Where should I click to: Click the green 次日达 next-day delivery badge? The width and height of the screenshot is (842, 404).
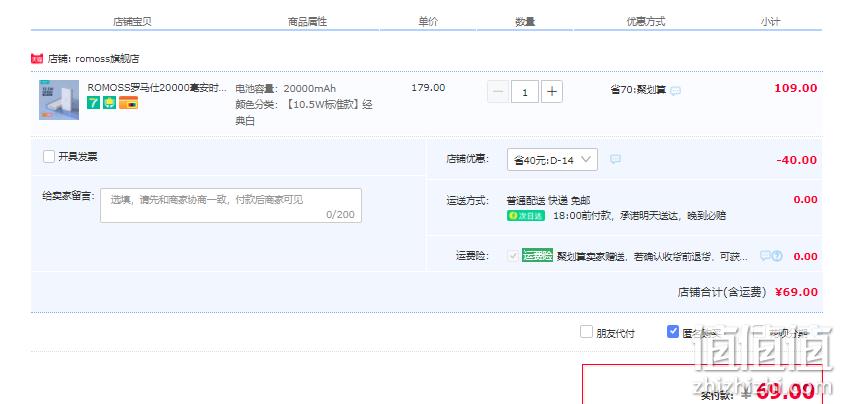pyautogui.click(x=526, y=215)
